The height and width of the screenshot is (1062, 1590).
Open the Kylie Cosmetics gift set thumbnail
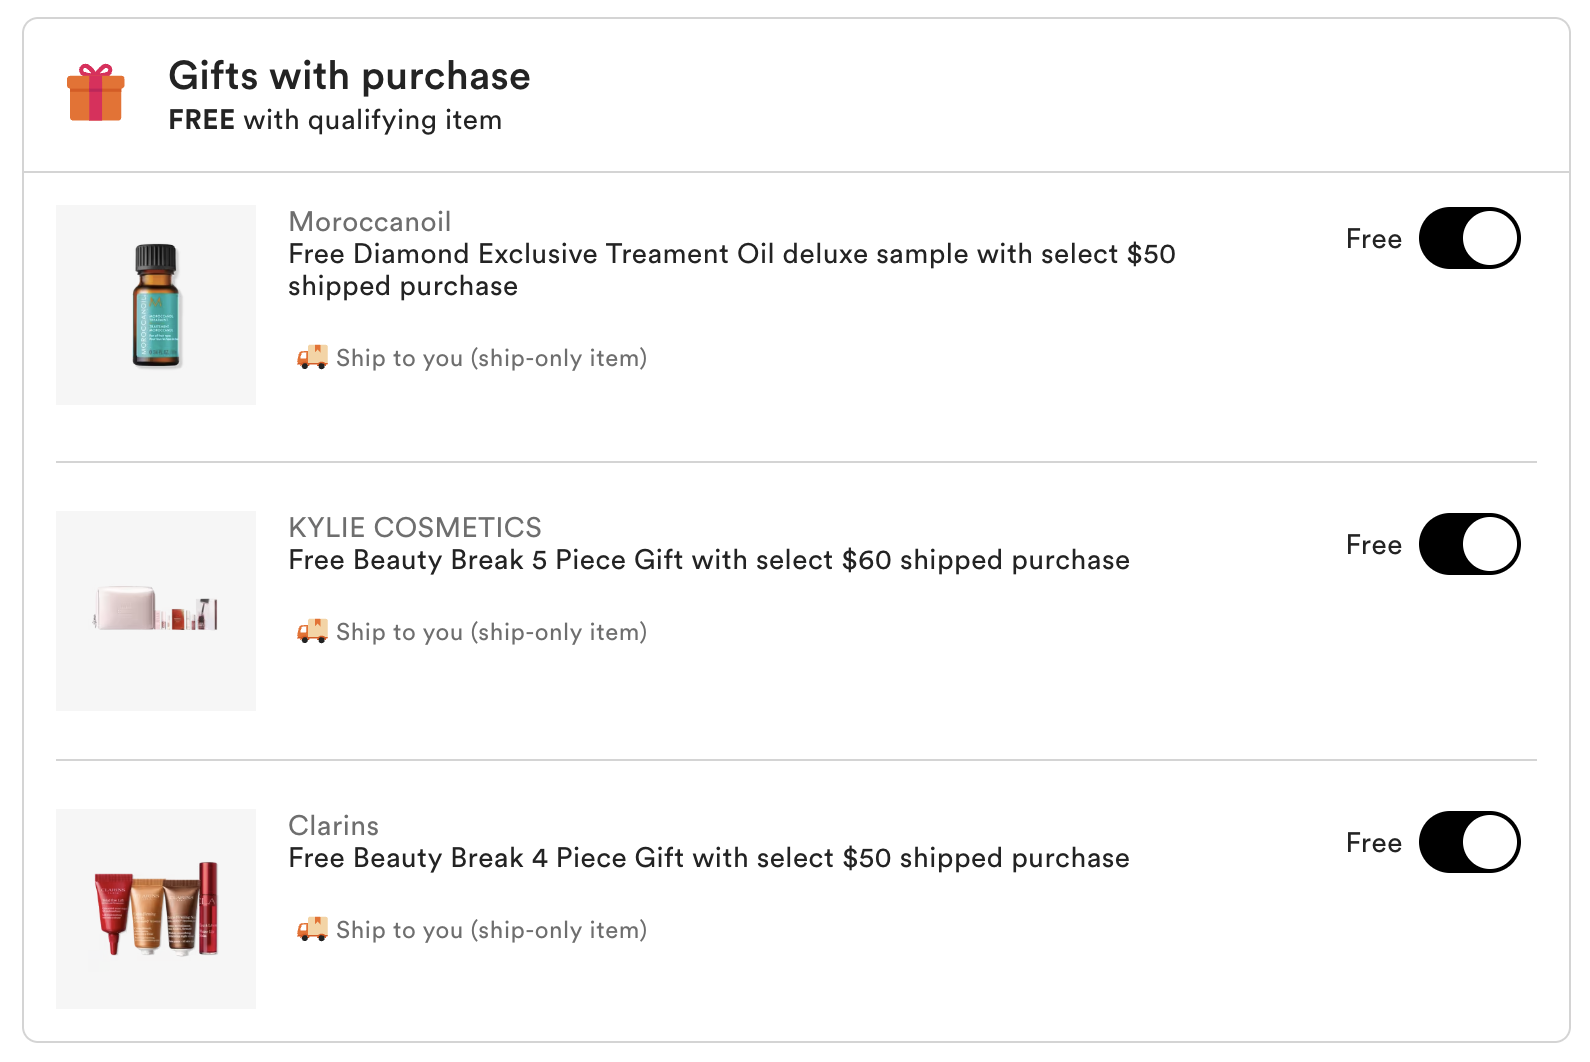coord(156,610)
